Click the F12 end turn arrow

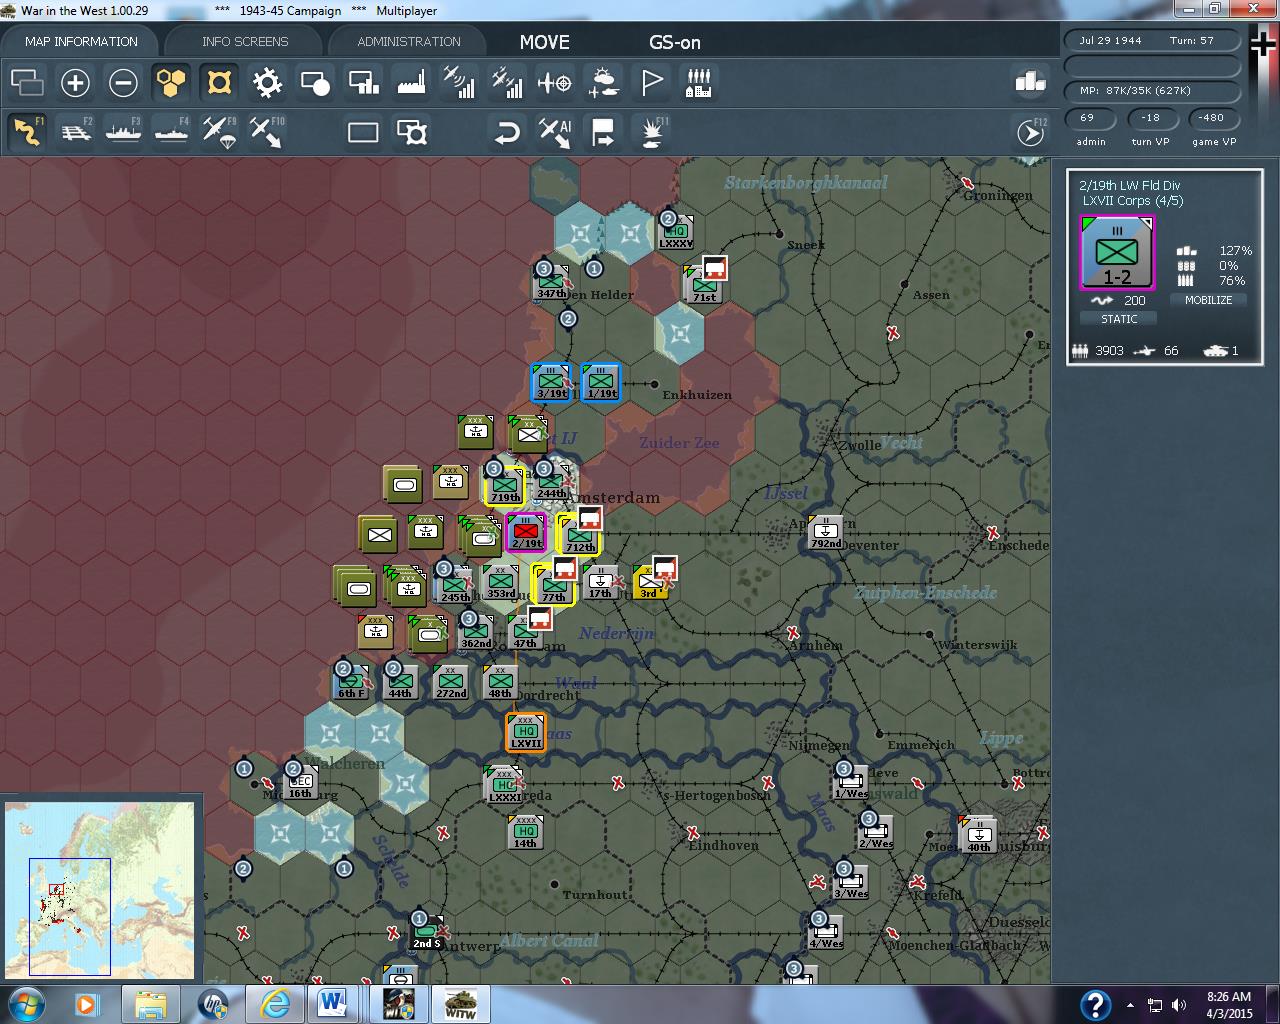[1031, 132]
